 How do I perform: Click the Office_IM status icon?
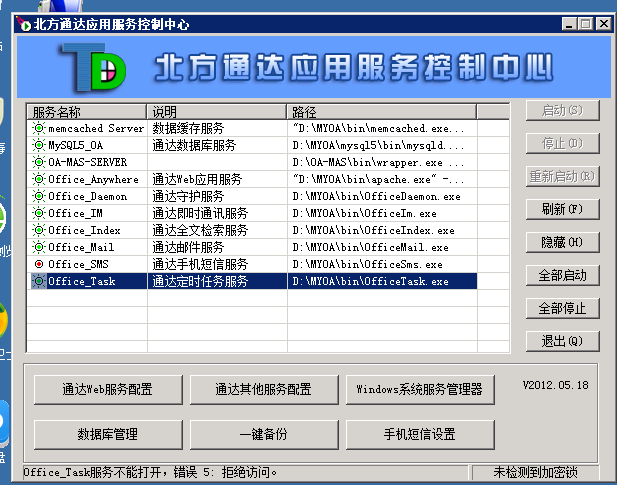click(39, 213)
